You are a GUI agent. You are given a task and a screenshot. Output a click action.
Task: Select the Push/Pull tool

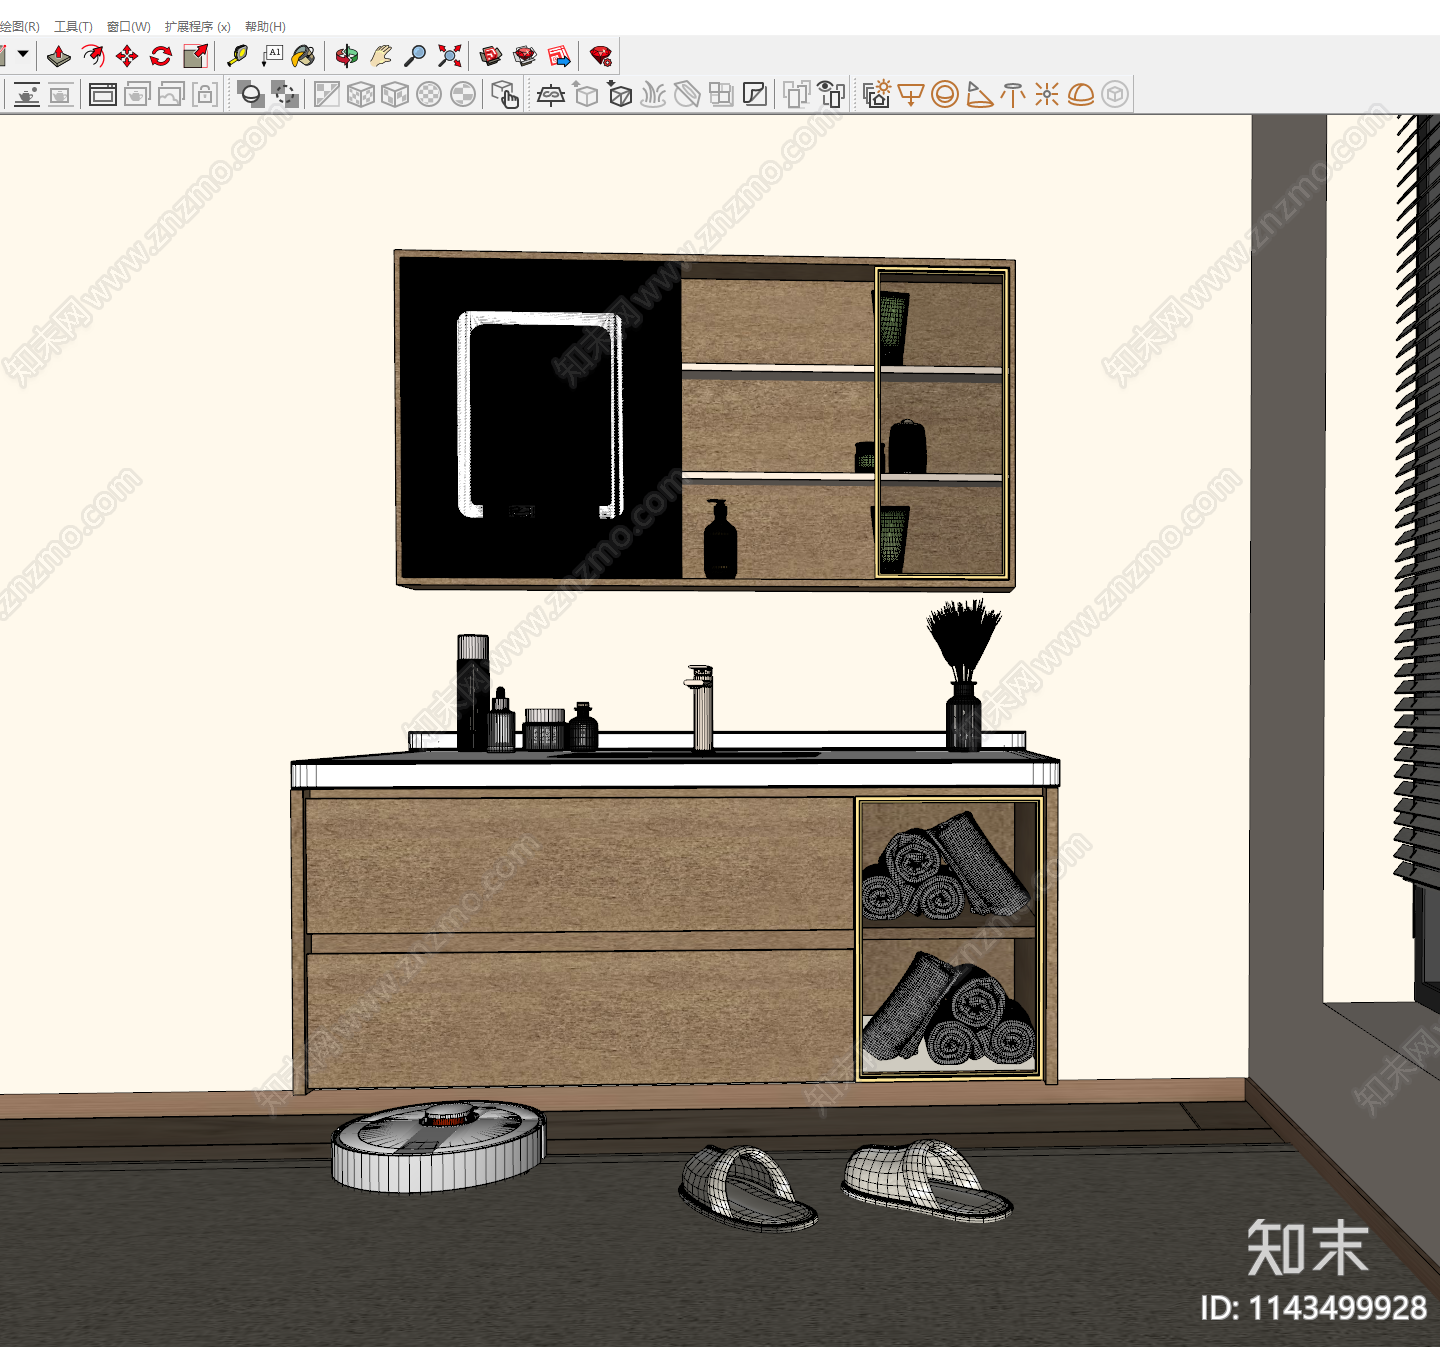tap(59, 56)
